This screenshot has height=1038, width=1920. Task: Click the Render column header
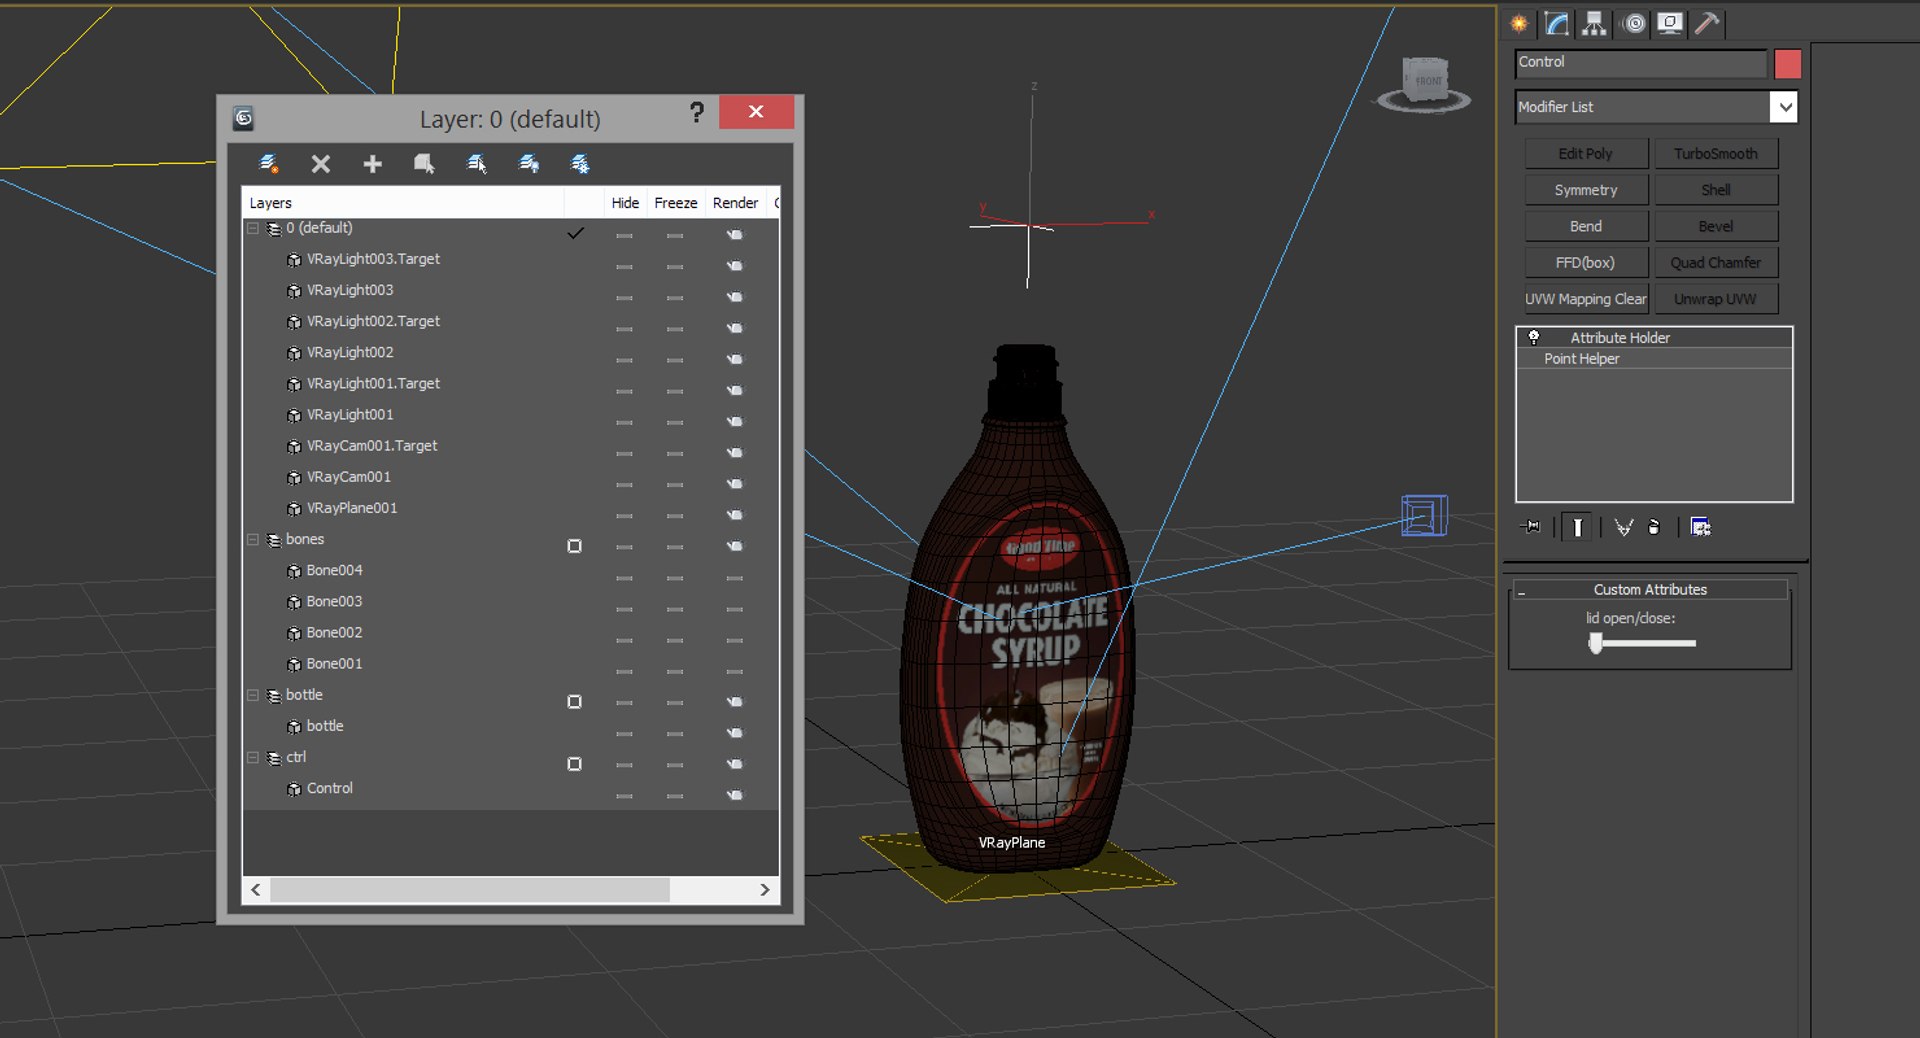coord(735,203)
